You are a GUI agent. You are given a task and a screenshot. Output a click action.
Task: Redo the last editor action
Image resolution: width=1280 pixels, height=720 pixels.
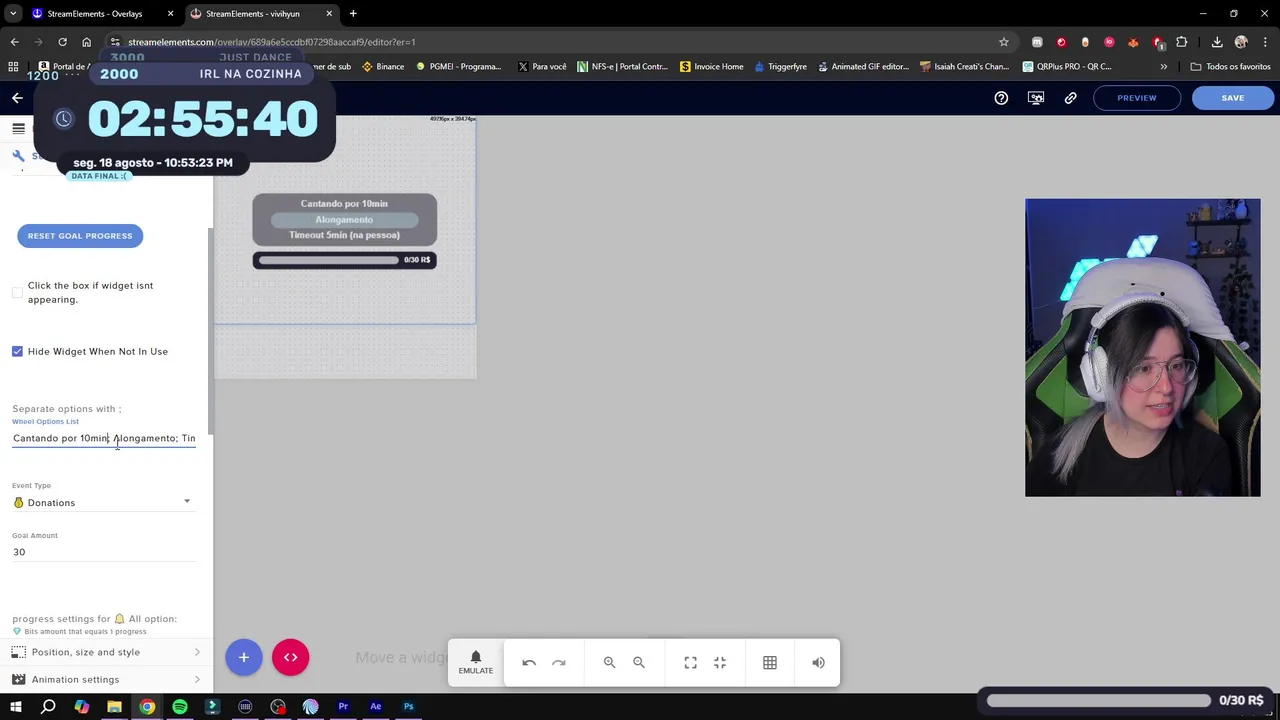pyautogui.click(x=559, y=662)
